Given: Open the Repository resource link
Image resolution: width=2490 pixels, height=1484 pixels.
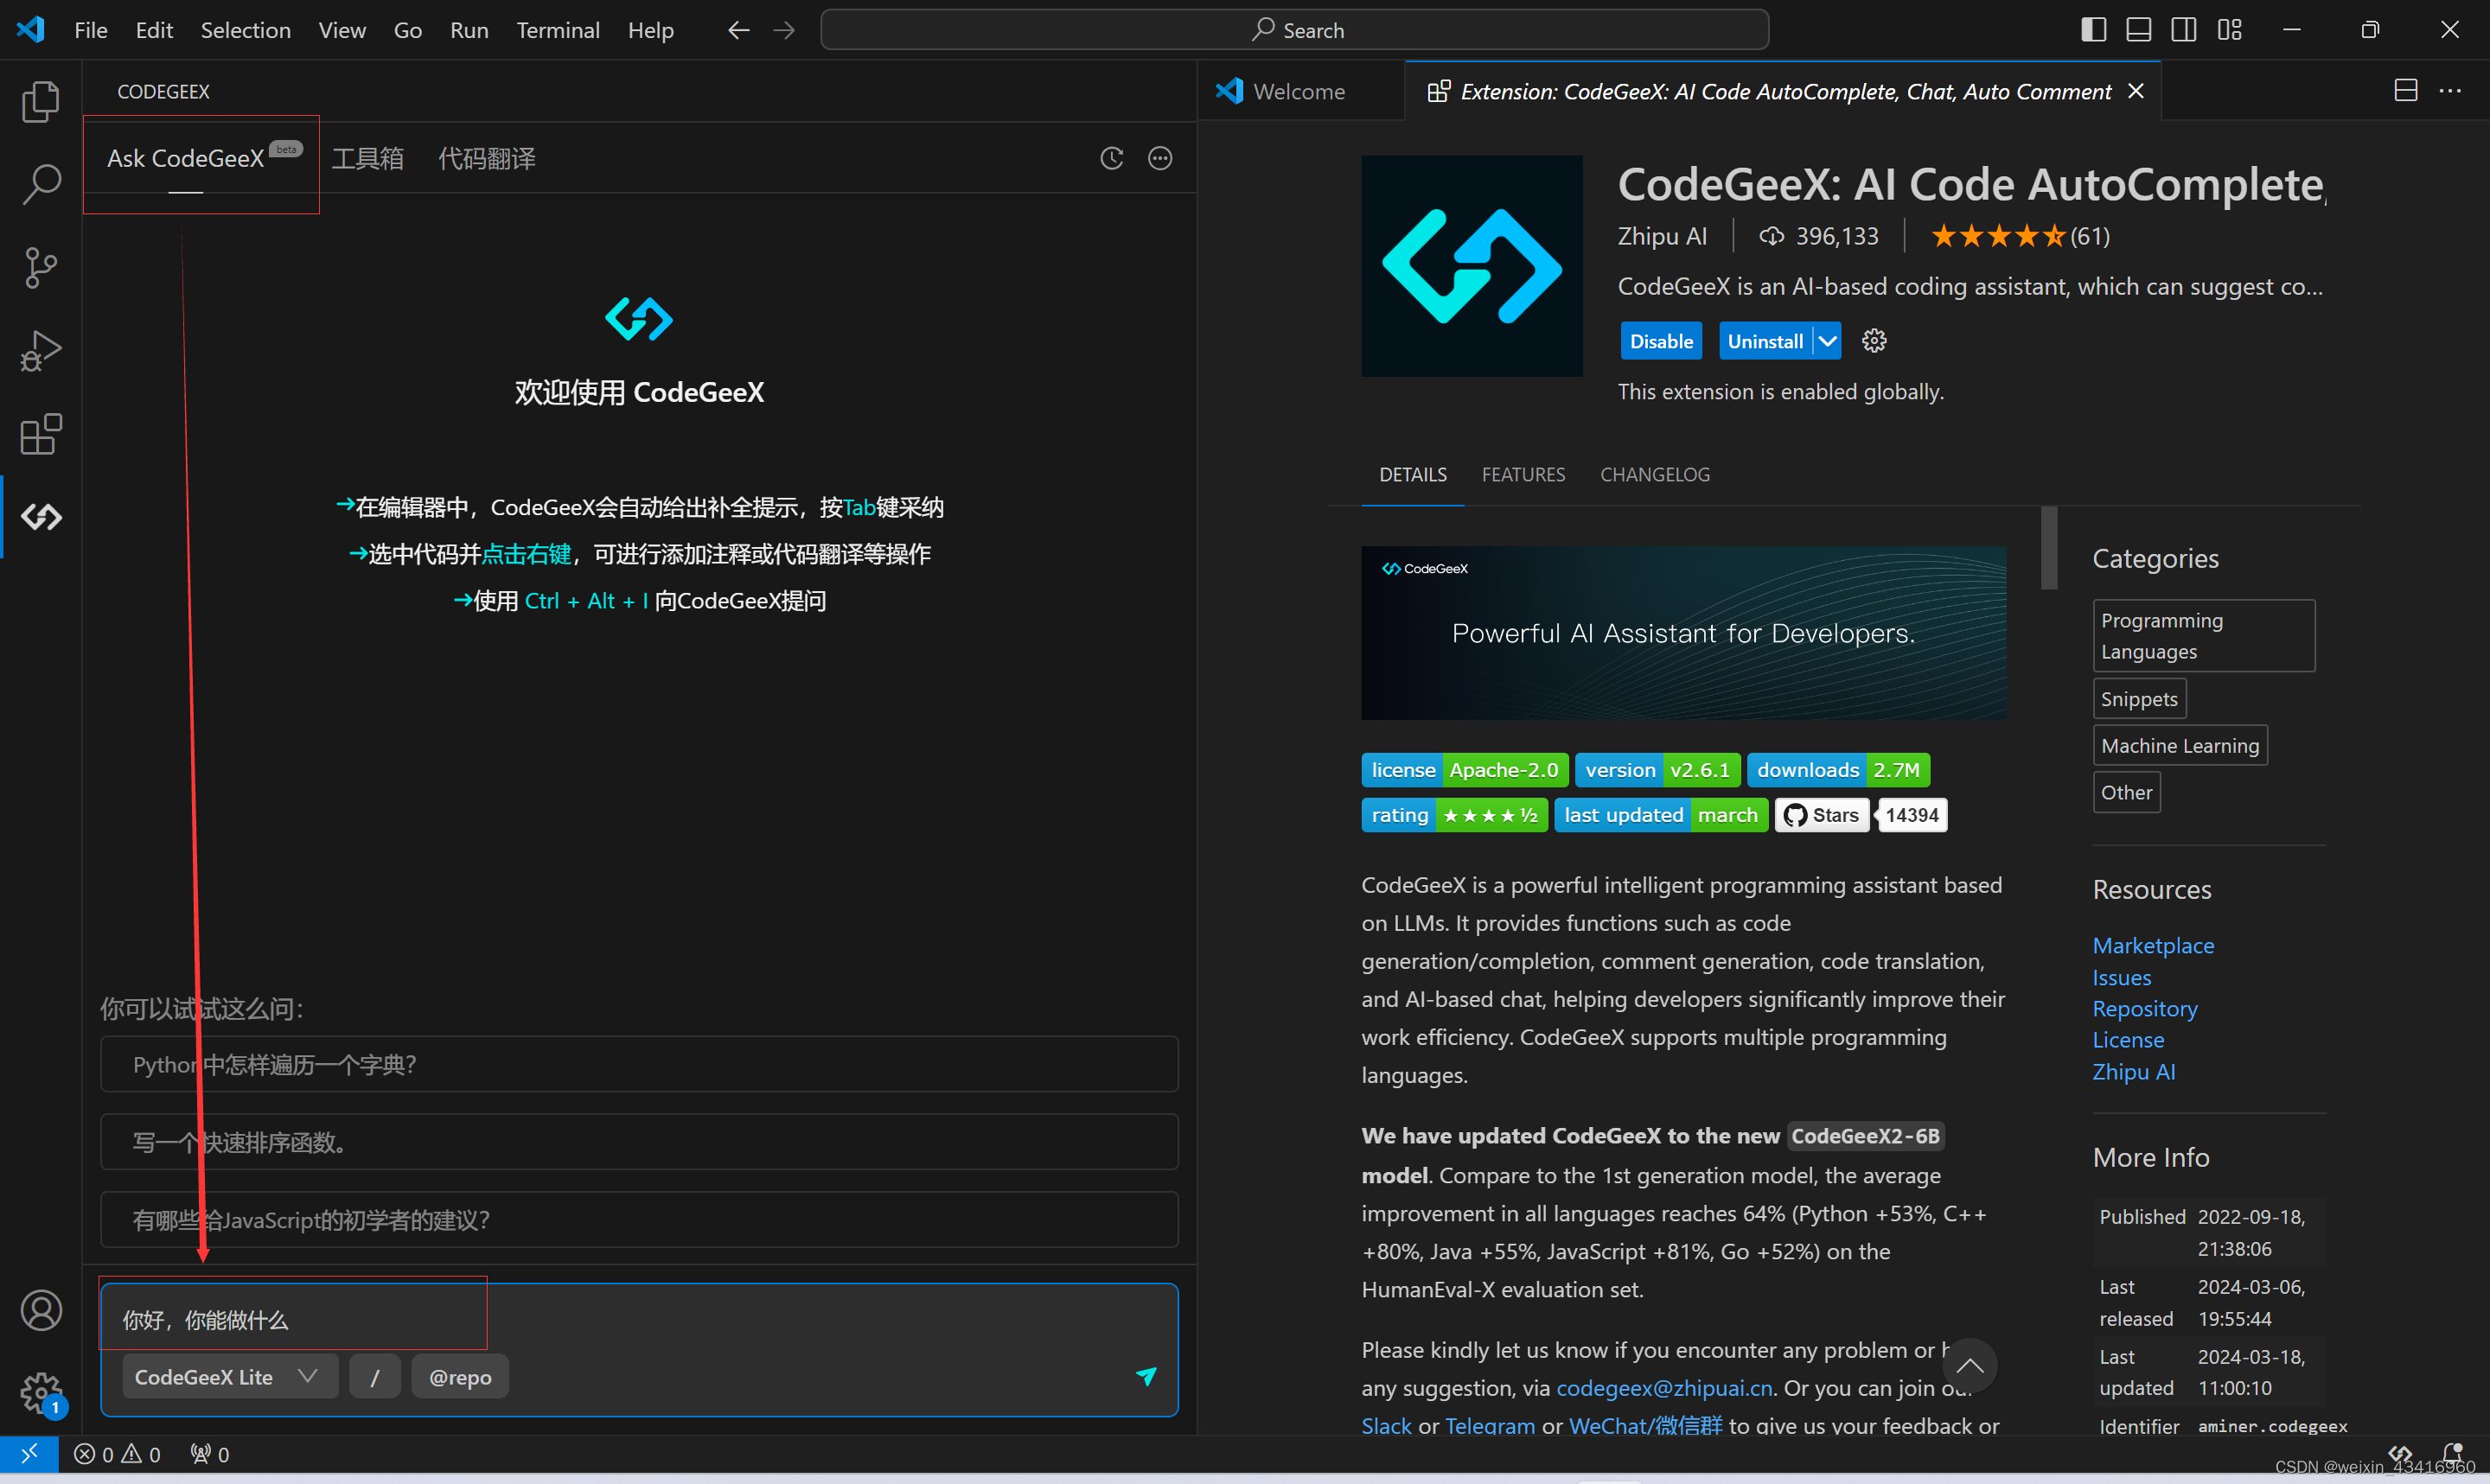Looking at the screenshot, I should 2145,1008.
